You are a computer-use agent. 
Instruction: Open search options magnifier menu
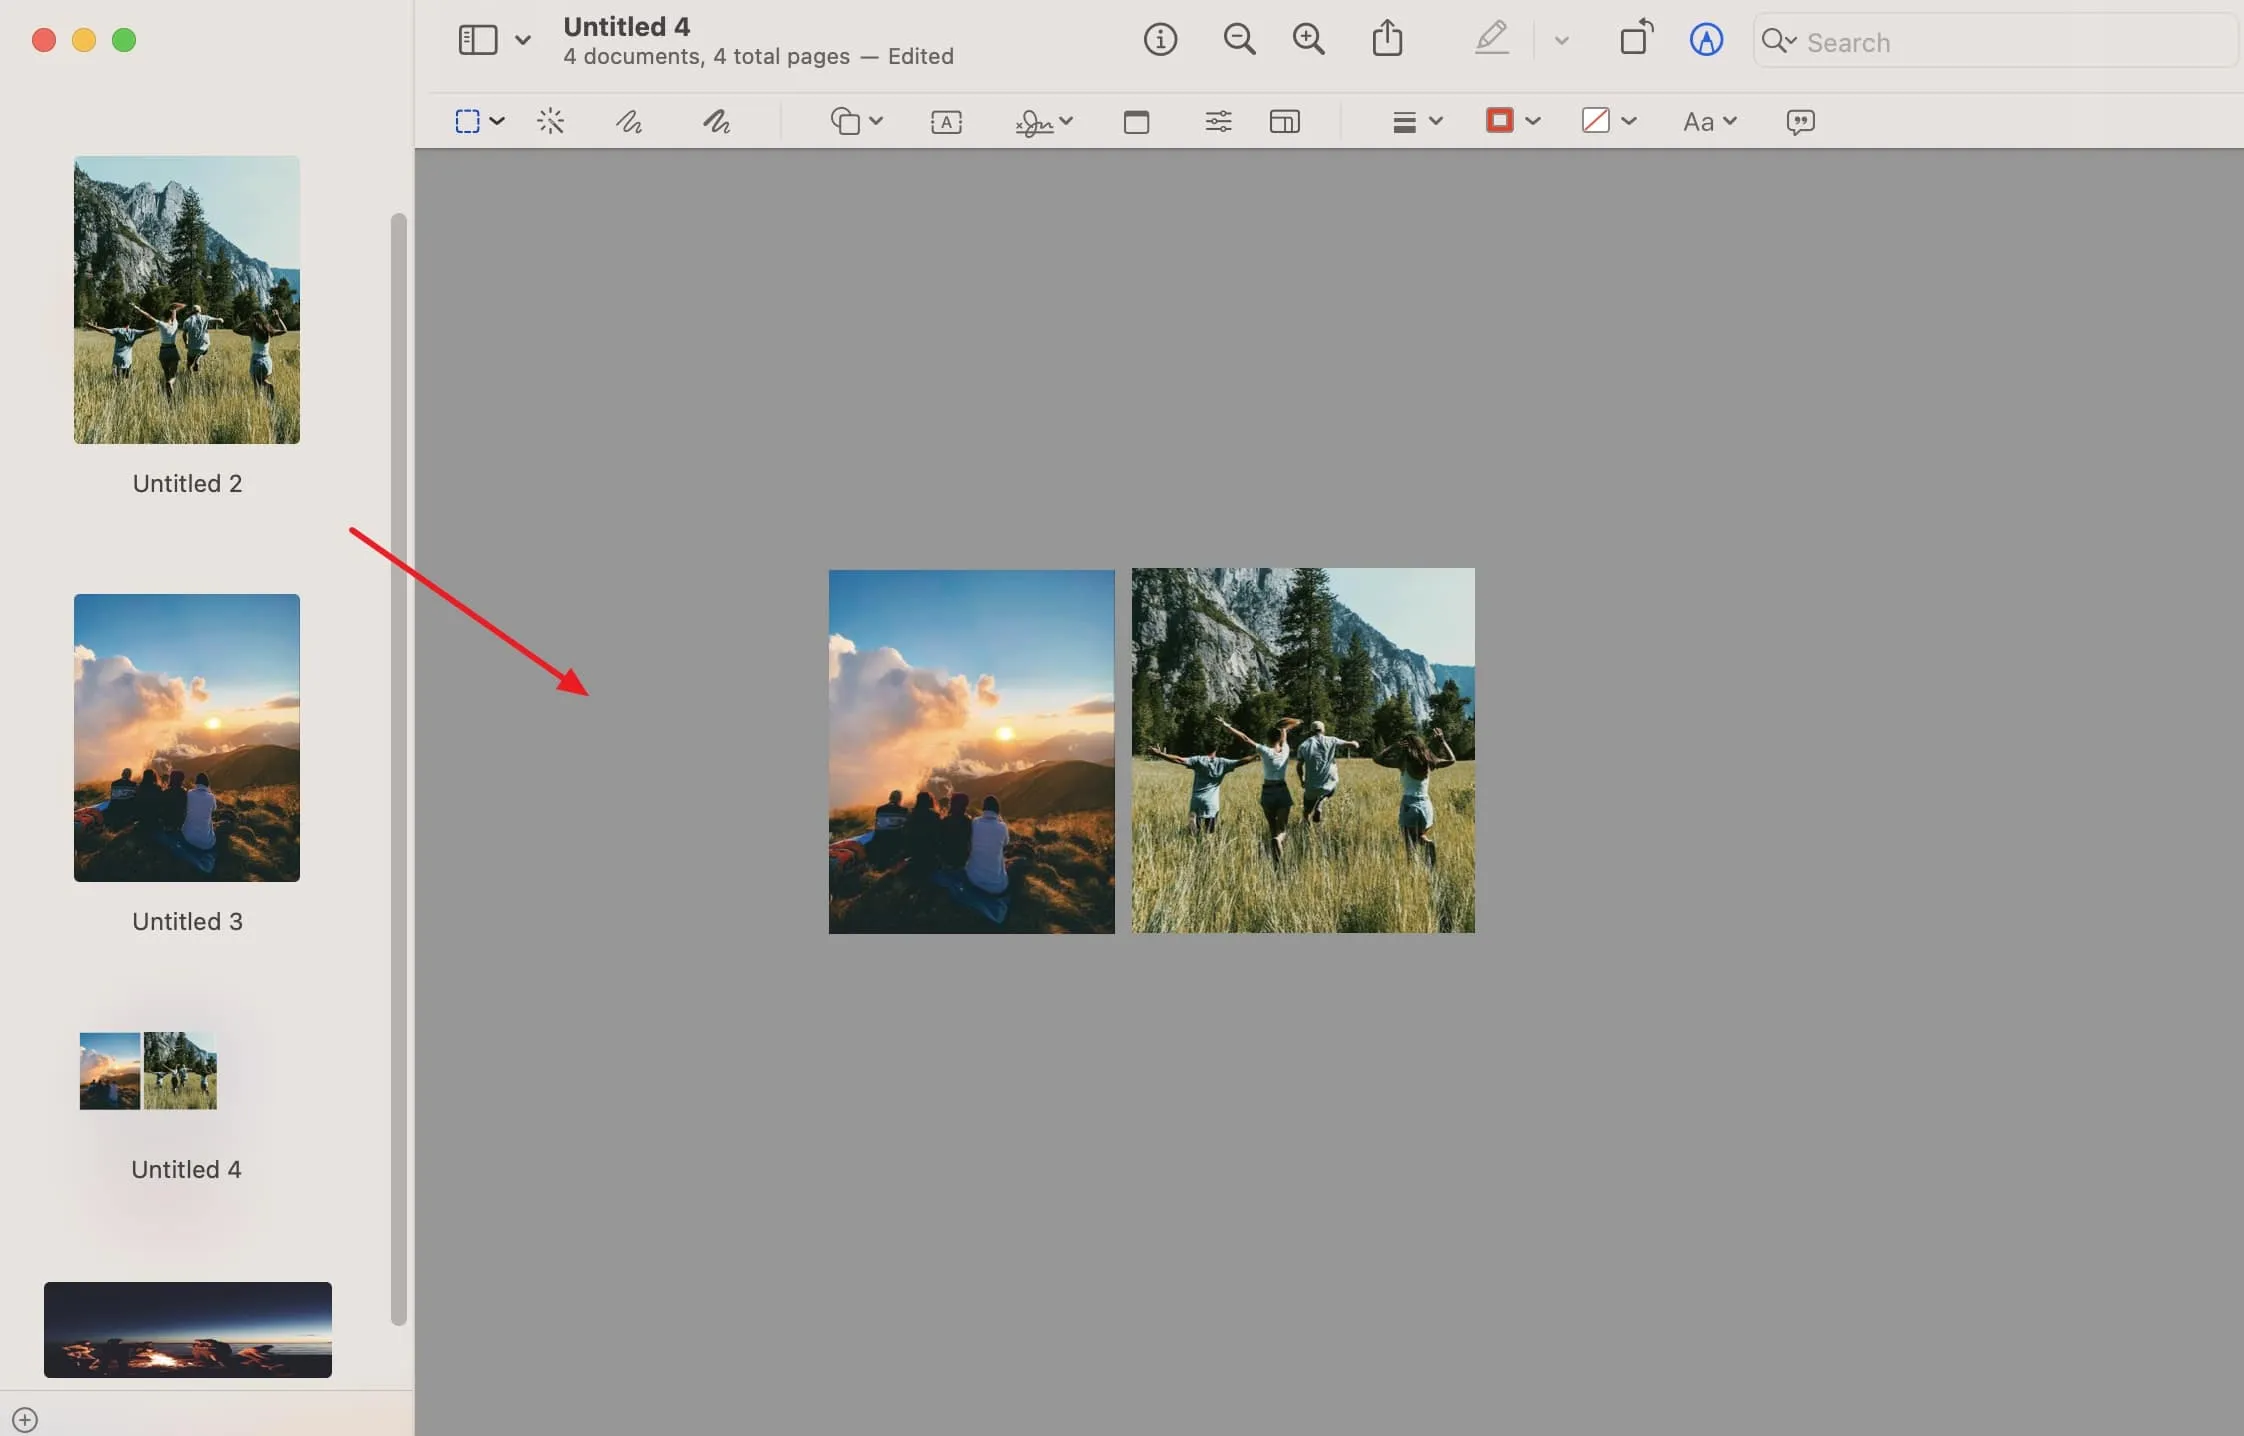(x=1779, y=41)
